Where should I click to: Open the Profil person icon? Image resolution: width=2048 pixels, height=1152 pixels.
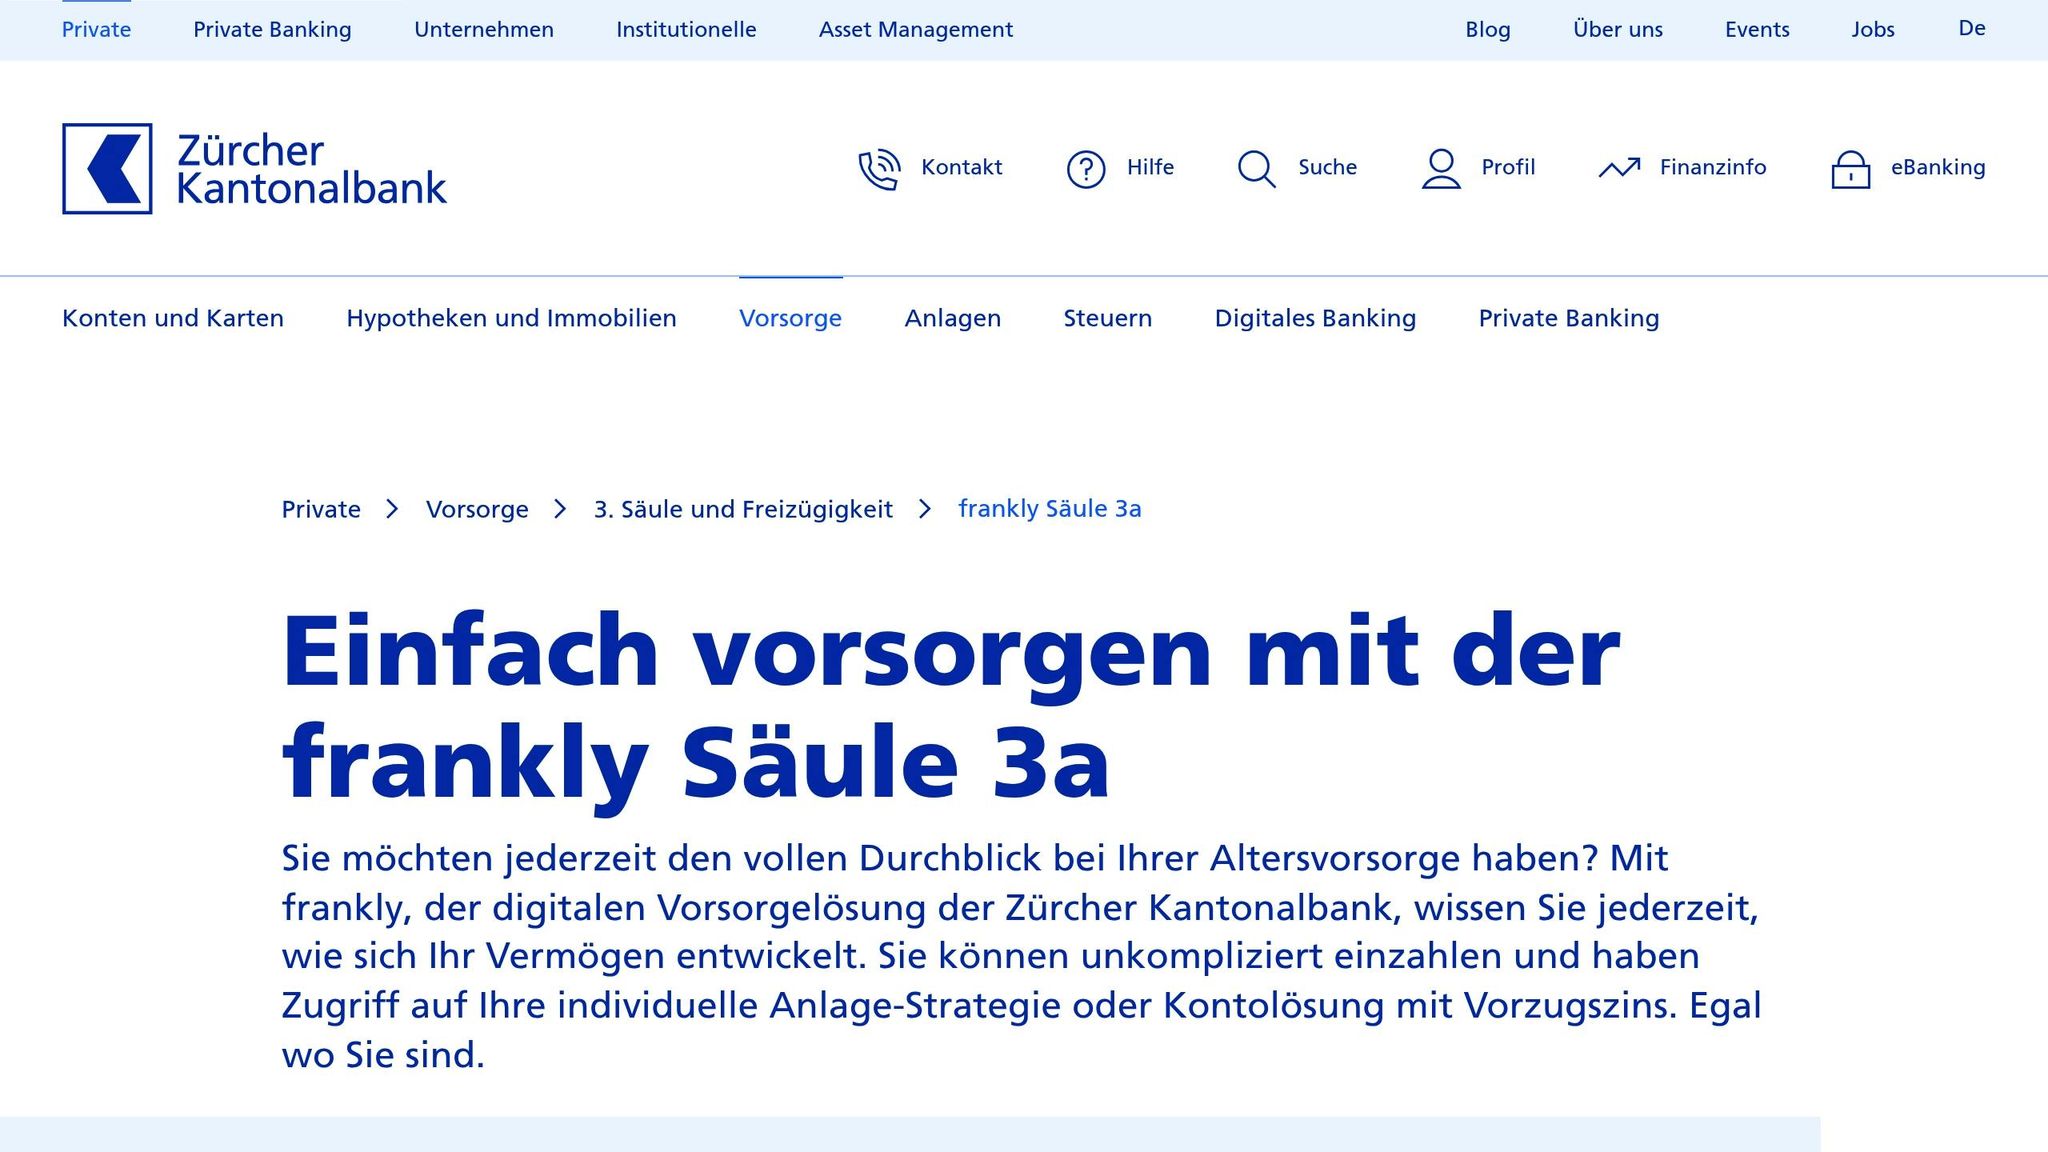[1441, 169]
